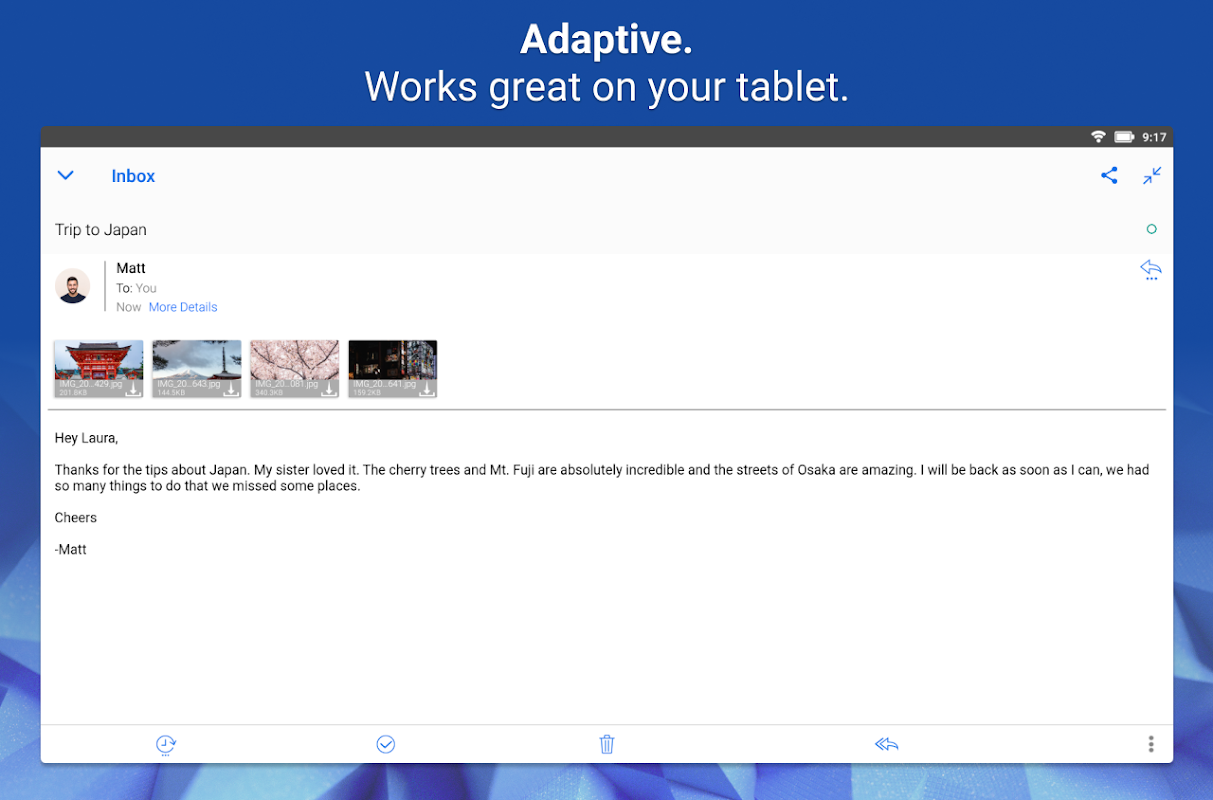Screen dimensions: 1213x800
Task: Select the greeting Hey Laura
Action: point(86,438)
